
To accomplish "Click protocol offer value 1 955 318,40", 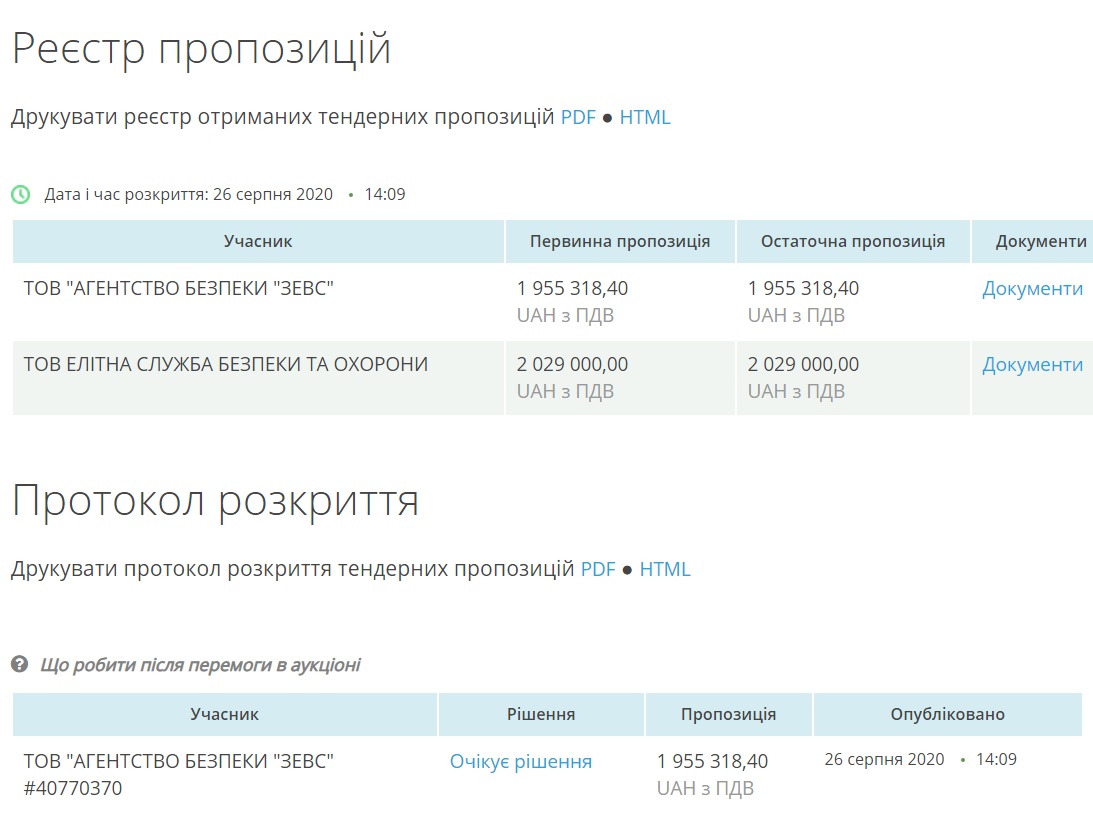I will point(712,761).
